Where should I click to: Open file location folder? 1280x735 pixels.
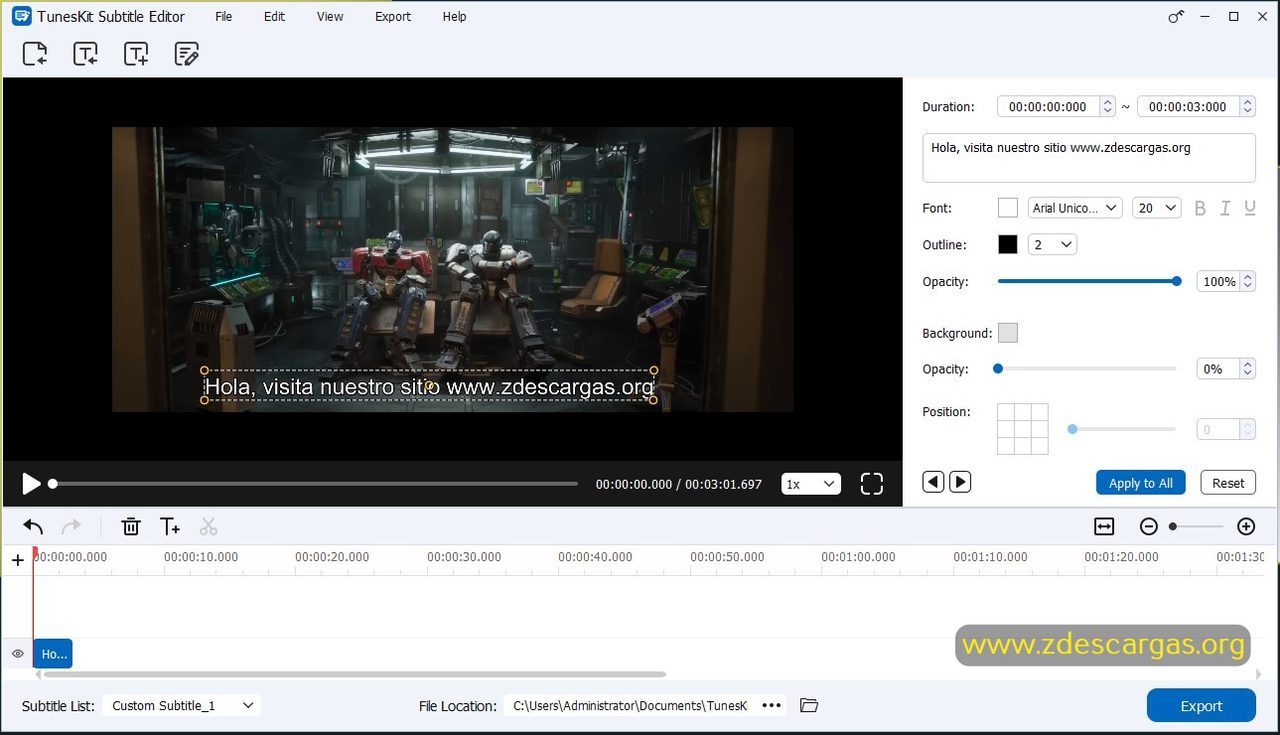[809, 705]
